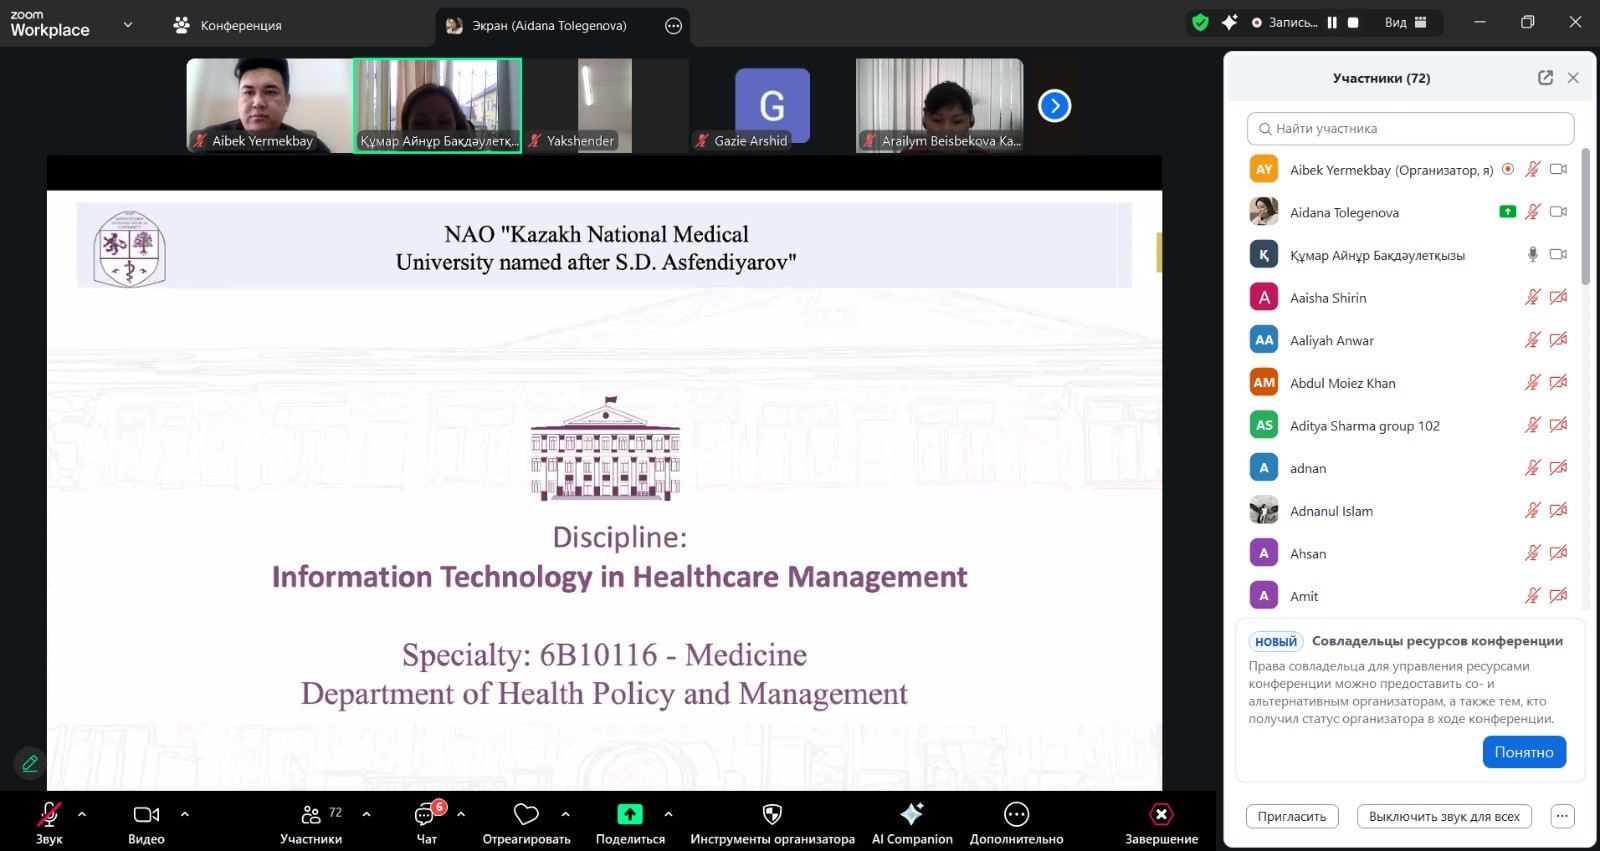Pop out the participants panel
The width and height of the screenshot is (1600, 851).
click(1545, 78)
